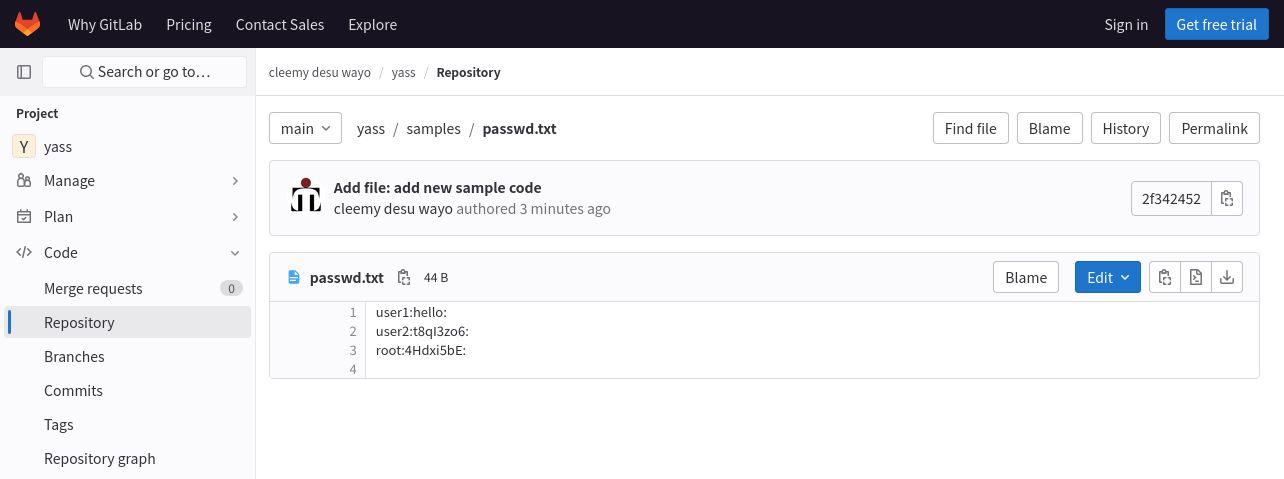1284x479 pixels.
Task: Copy commit SHA 2f342452 icon
Action: (1227, 198)
